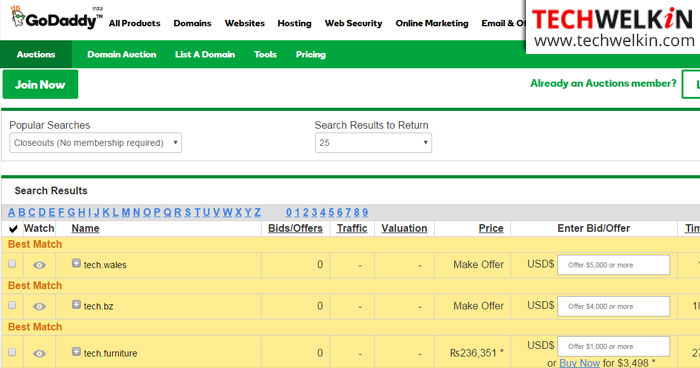The width and height of the screenshot is (700, 368).
Task: Click the Join Now button
Action: [x=40, y=84]
